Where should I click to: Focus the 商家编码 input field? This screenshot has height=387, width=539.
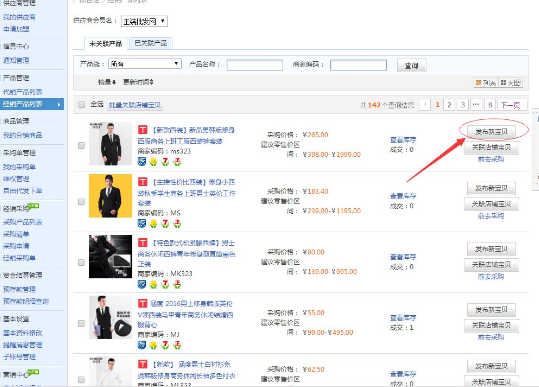tap(358, 65)
